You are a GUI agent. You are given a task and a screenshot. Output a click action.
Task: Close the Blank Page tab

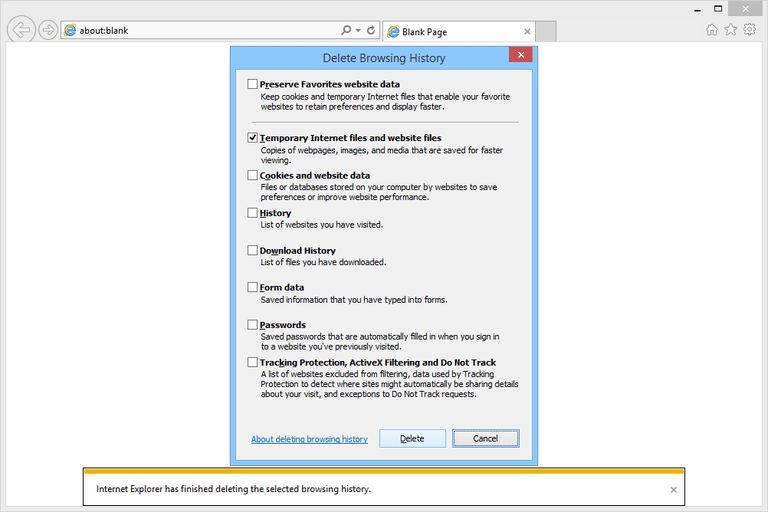[x=527, y=32]
